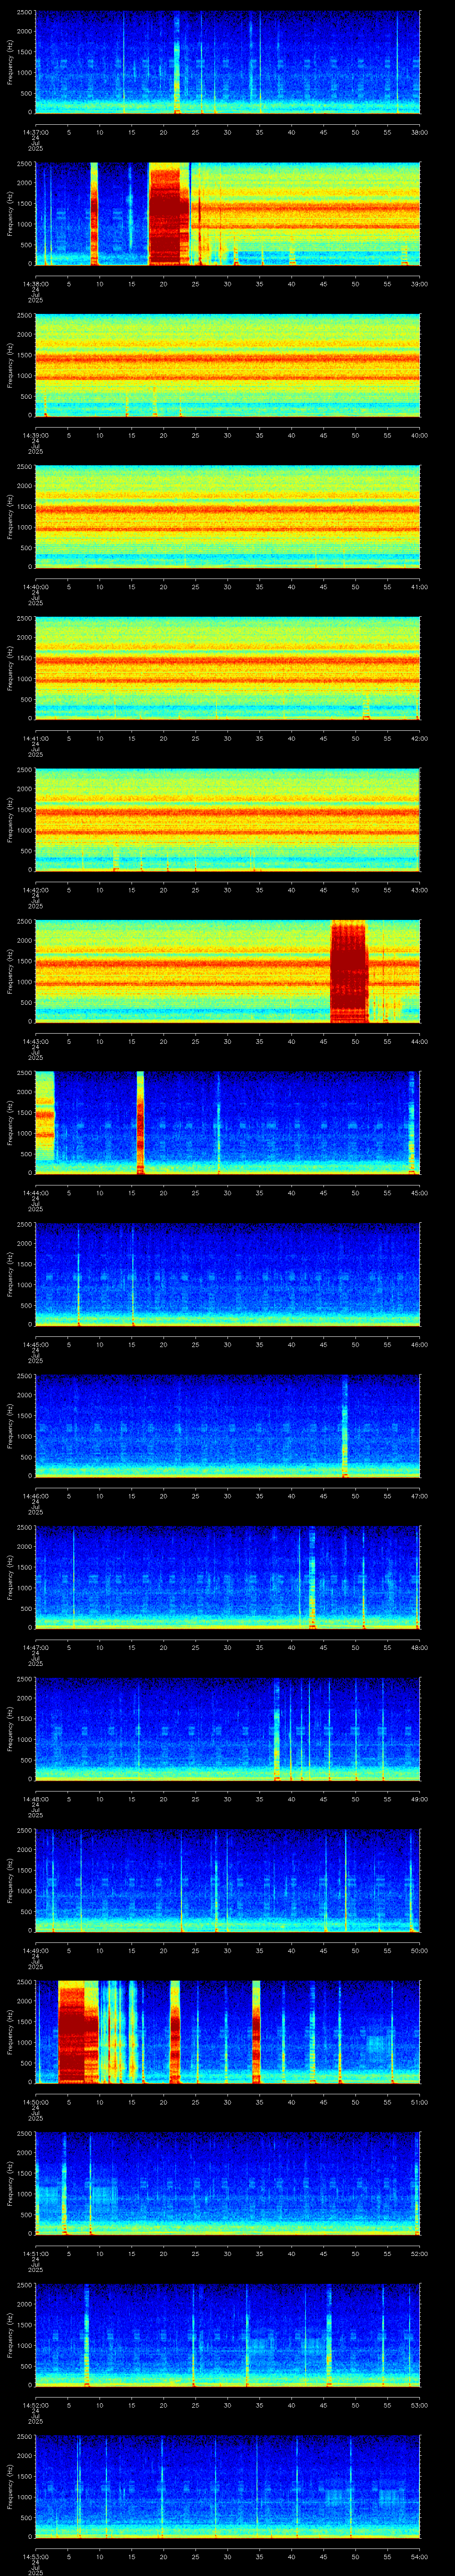The height and width of the screenshot is (2576, 455).
Task: Select the '14:45:00' start time label
Action: click(35, 1344)
